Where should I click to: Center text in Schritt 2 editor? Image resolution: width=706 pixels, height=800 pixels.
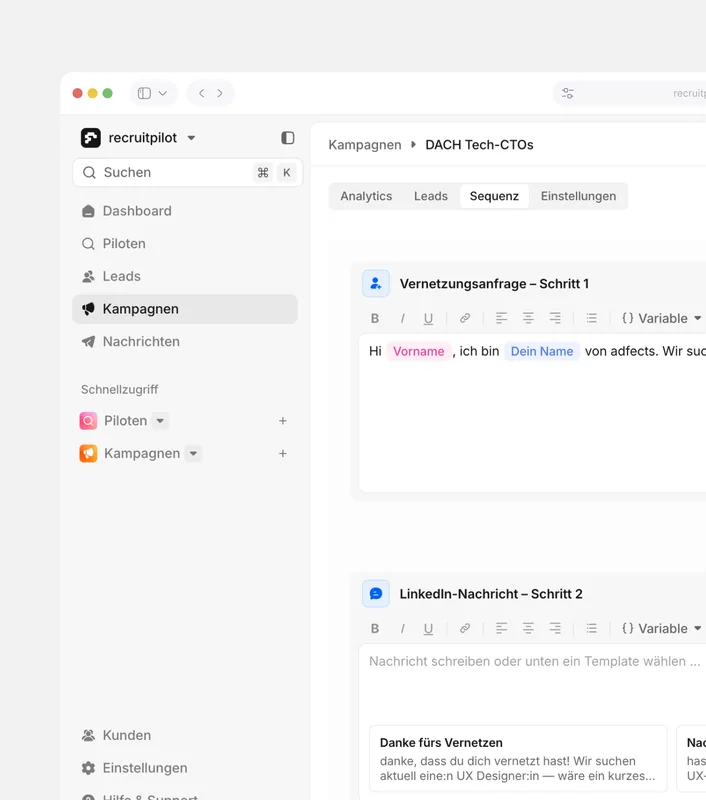click(x=528, y=629)
